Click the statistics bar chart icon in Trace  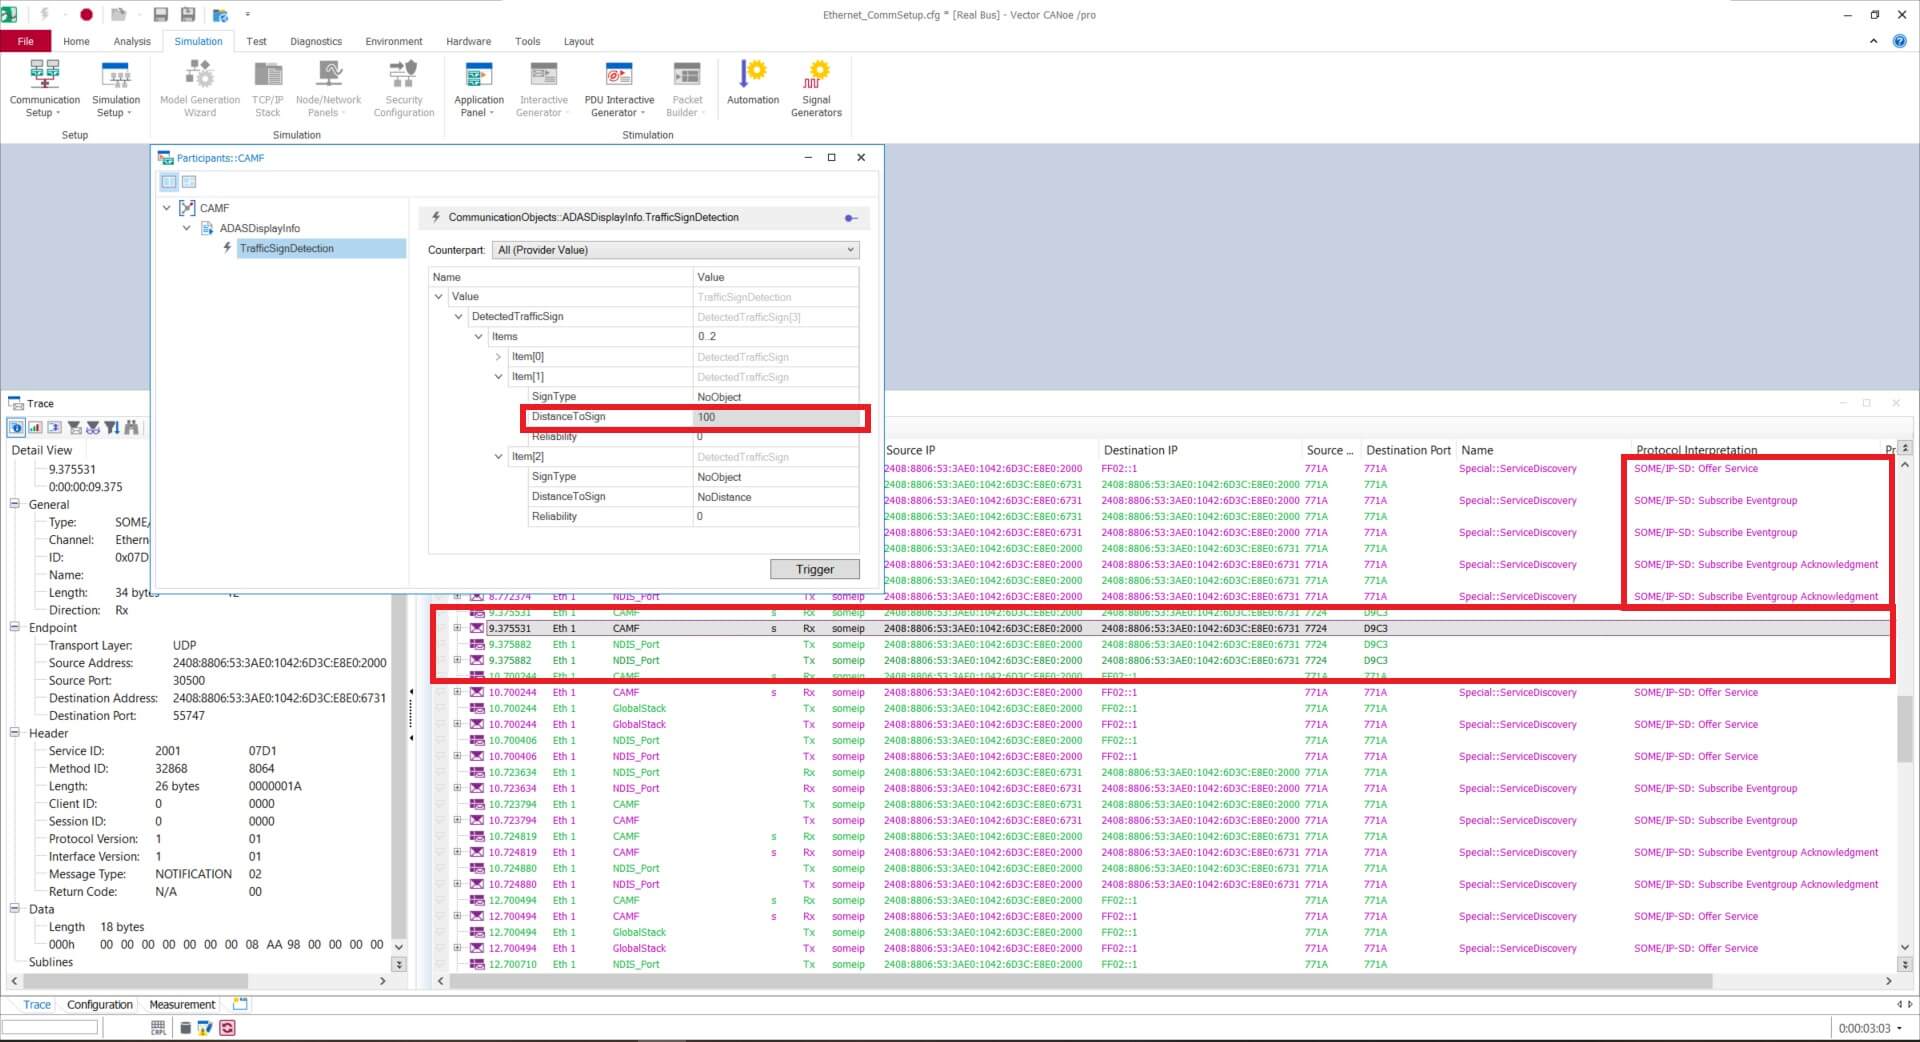coord(35,428)
